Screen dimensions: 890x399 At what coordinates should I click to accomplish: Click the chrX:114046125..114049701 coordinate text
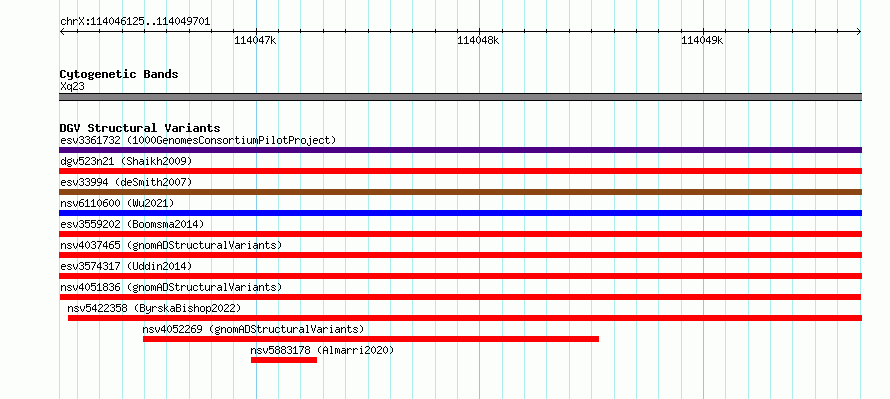135,22
